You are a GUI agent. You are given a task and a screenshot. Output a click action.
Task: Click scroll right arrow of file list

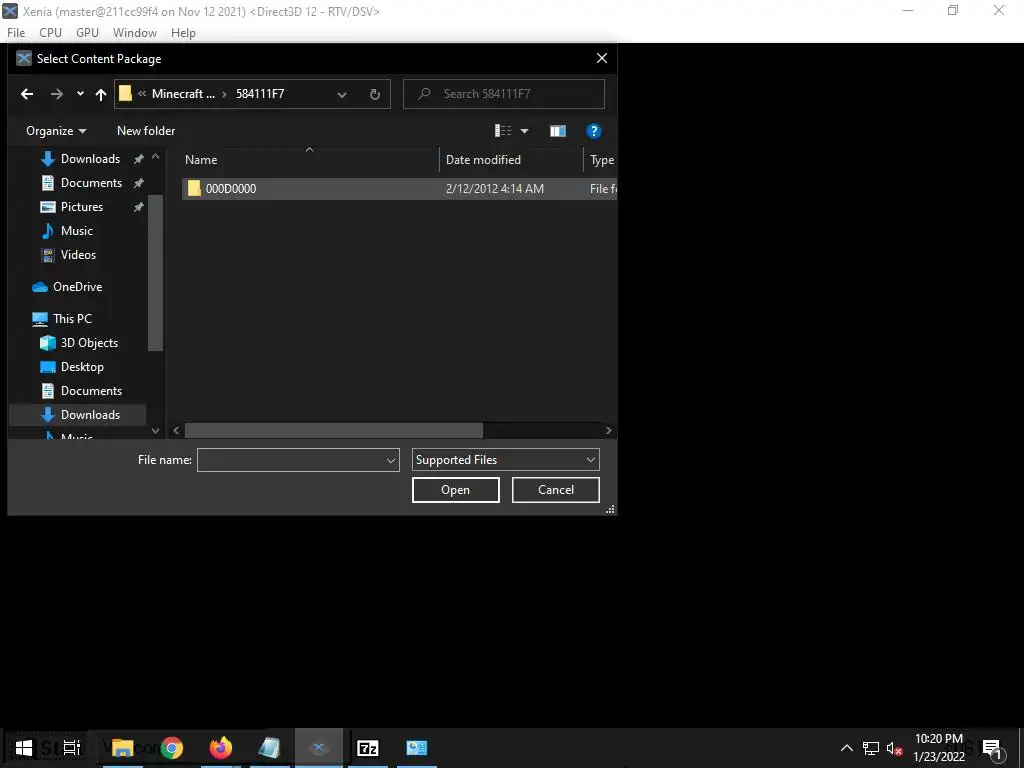tap(609, 431)
